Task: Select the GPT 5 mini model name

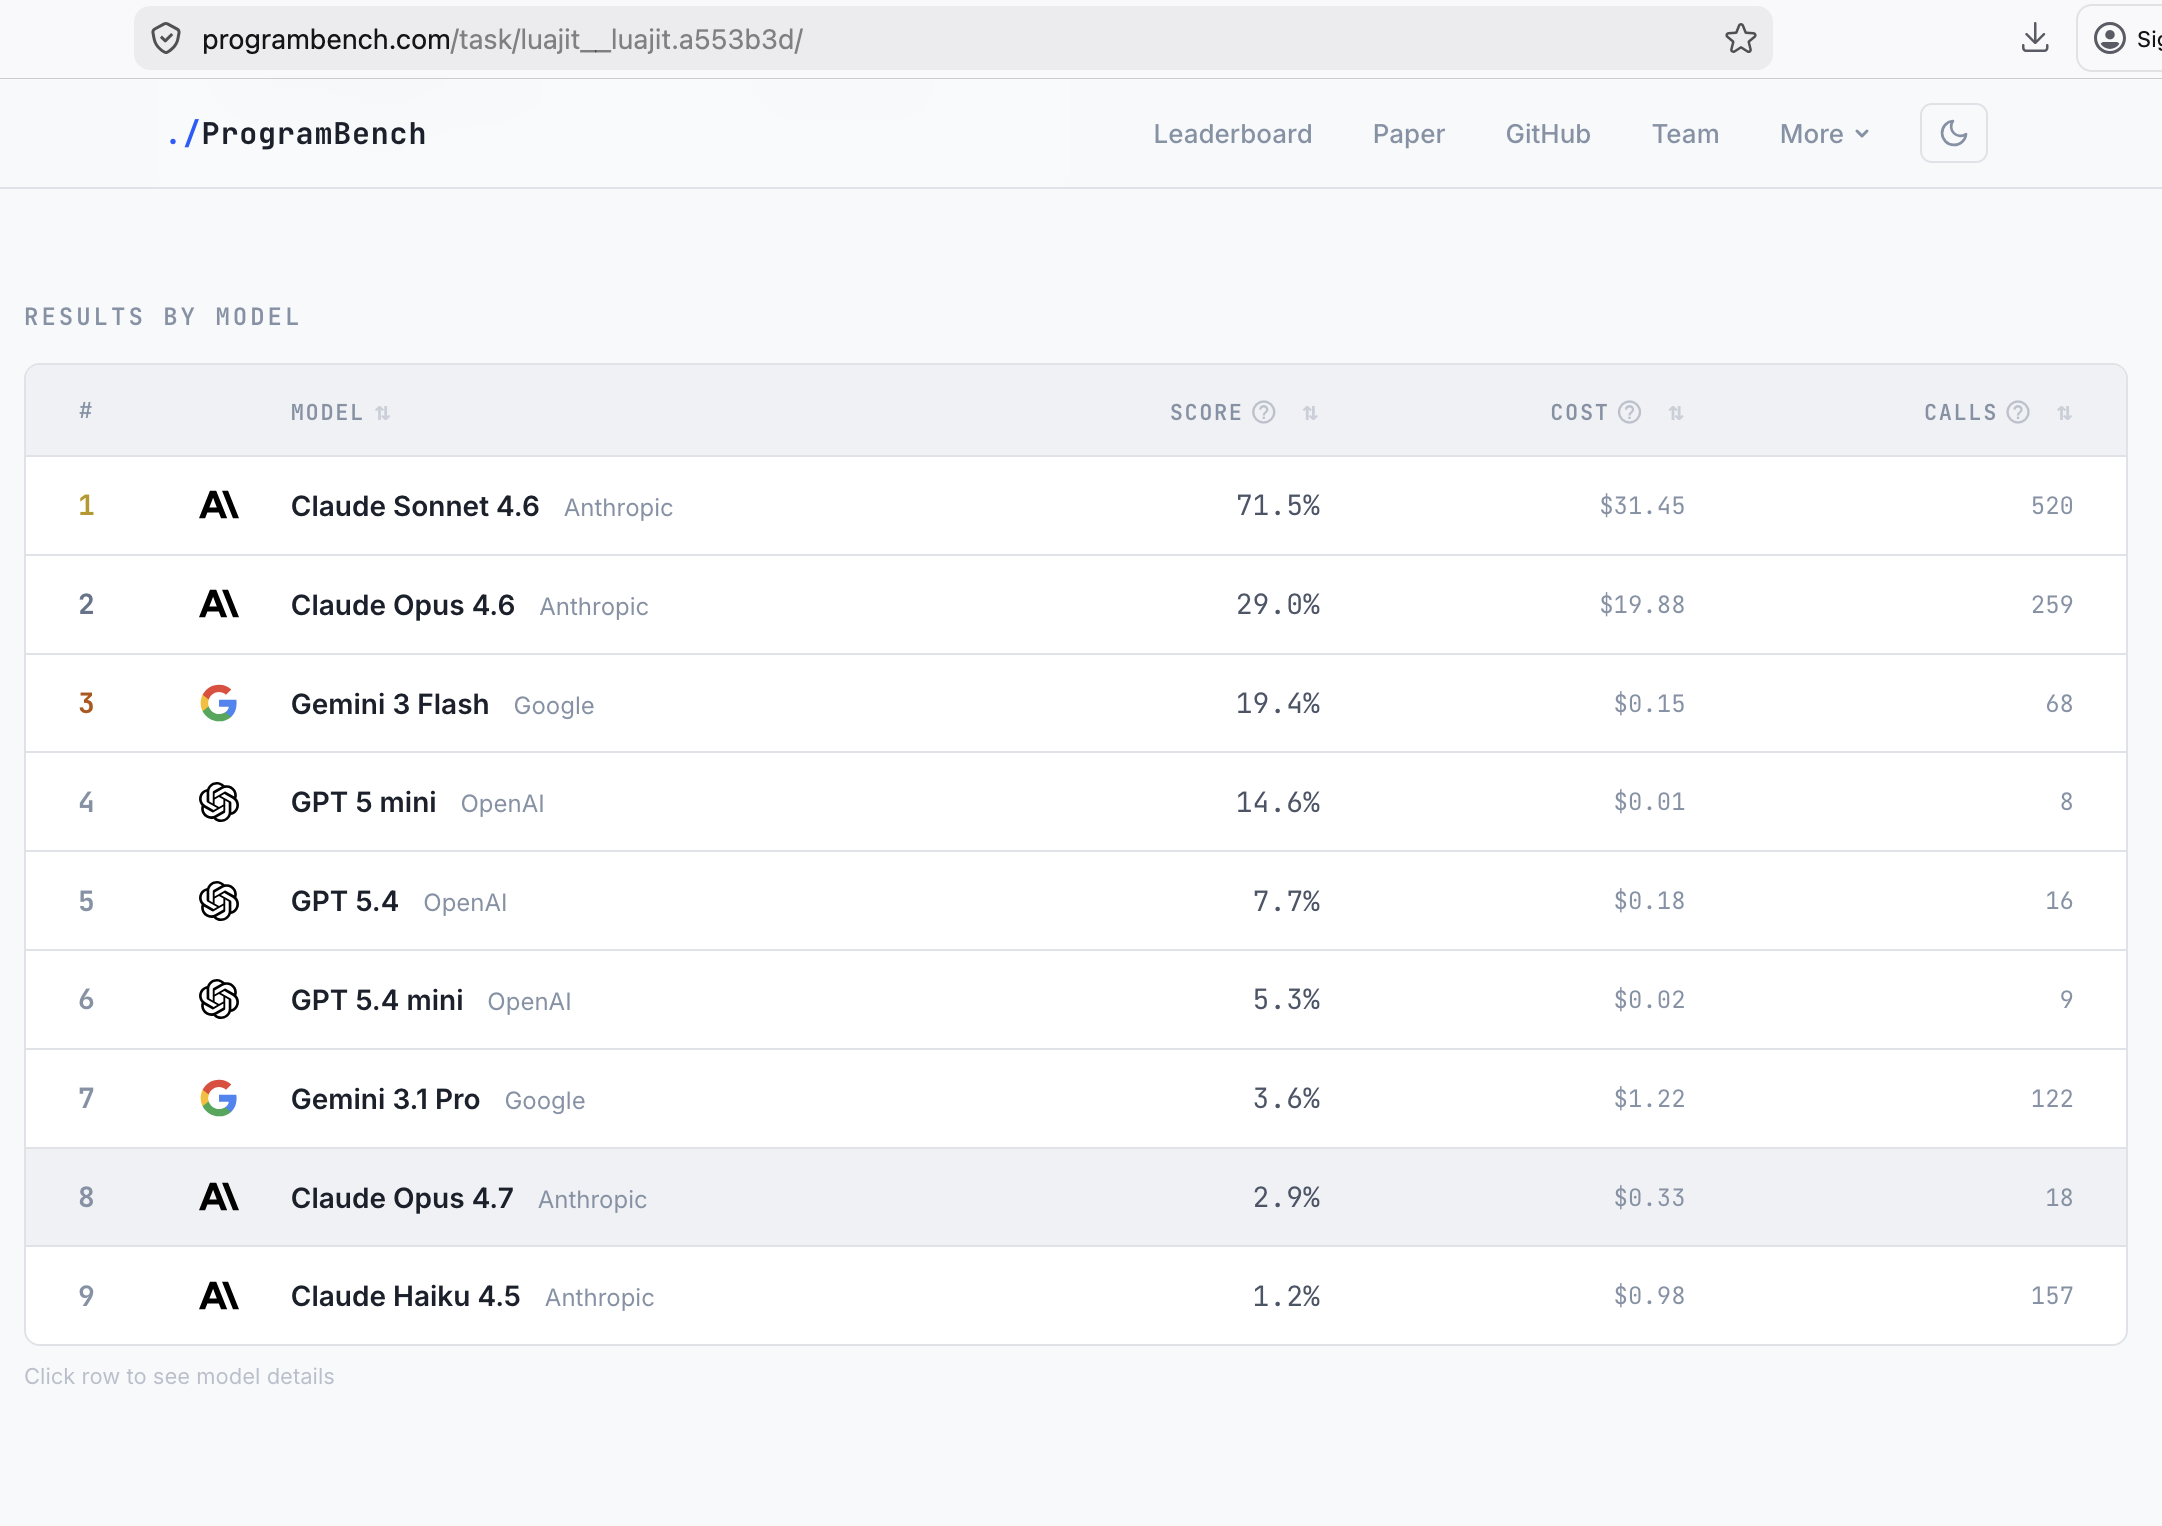Action: tap(364, 802)
